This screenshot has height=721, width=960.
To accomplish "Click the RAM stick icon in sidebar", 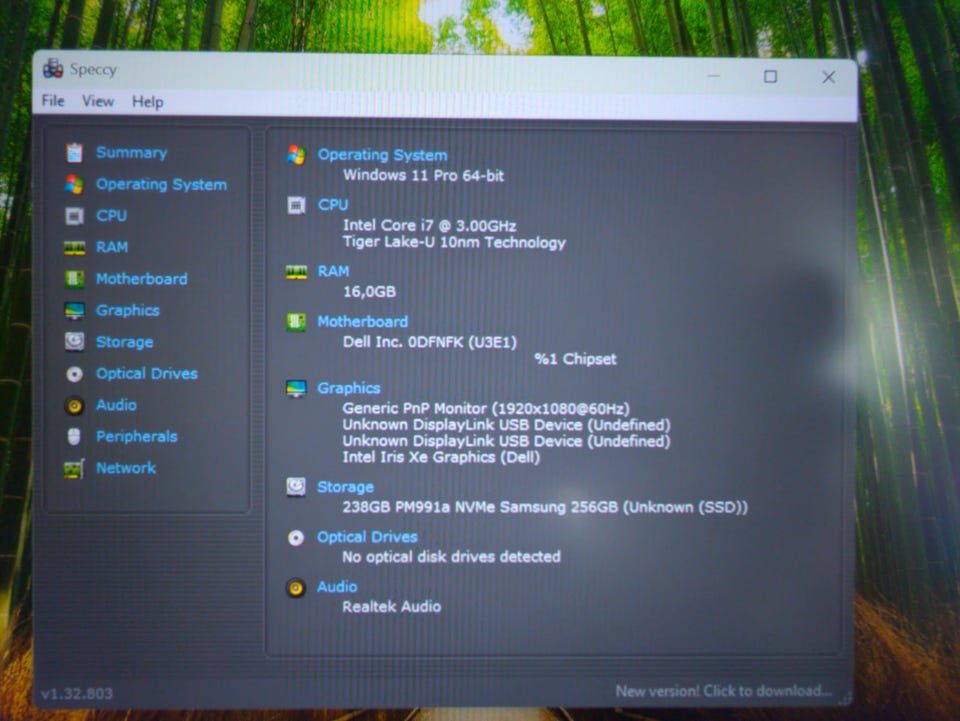I will [74, 247].
